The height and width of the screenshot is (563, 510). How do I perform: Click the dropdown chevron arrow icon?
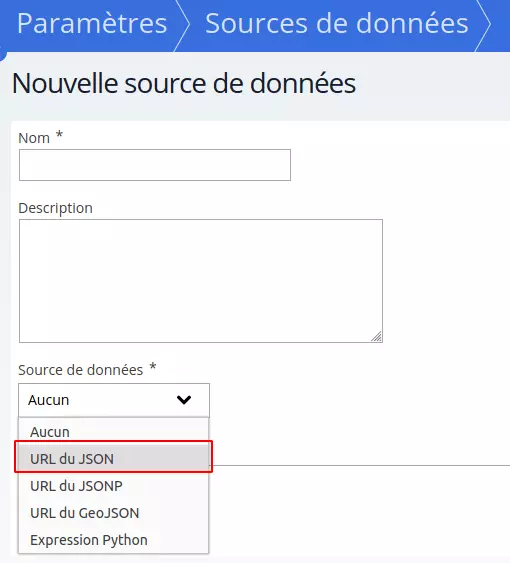[184, 400]
